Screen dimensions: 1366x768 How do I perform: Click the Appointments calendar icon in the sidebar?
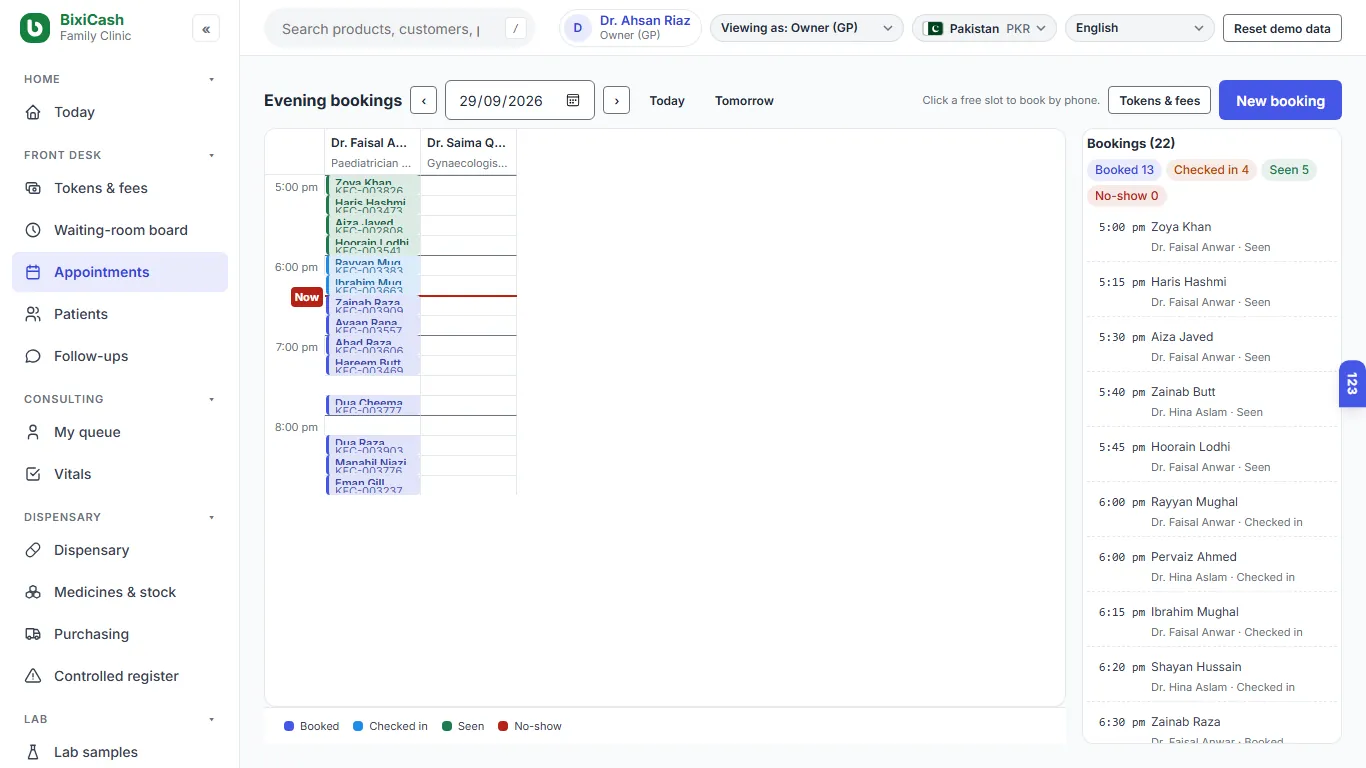point(34,272)
